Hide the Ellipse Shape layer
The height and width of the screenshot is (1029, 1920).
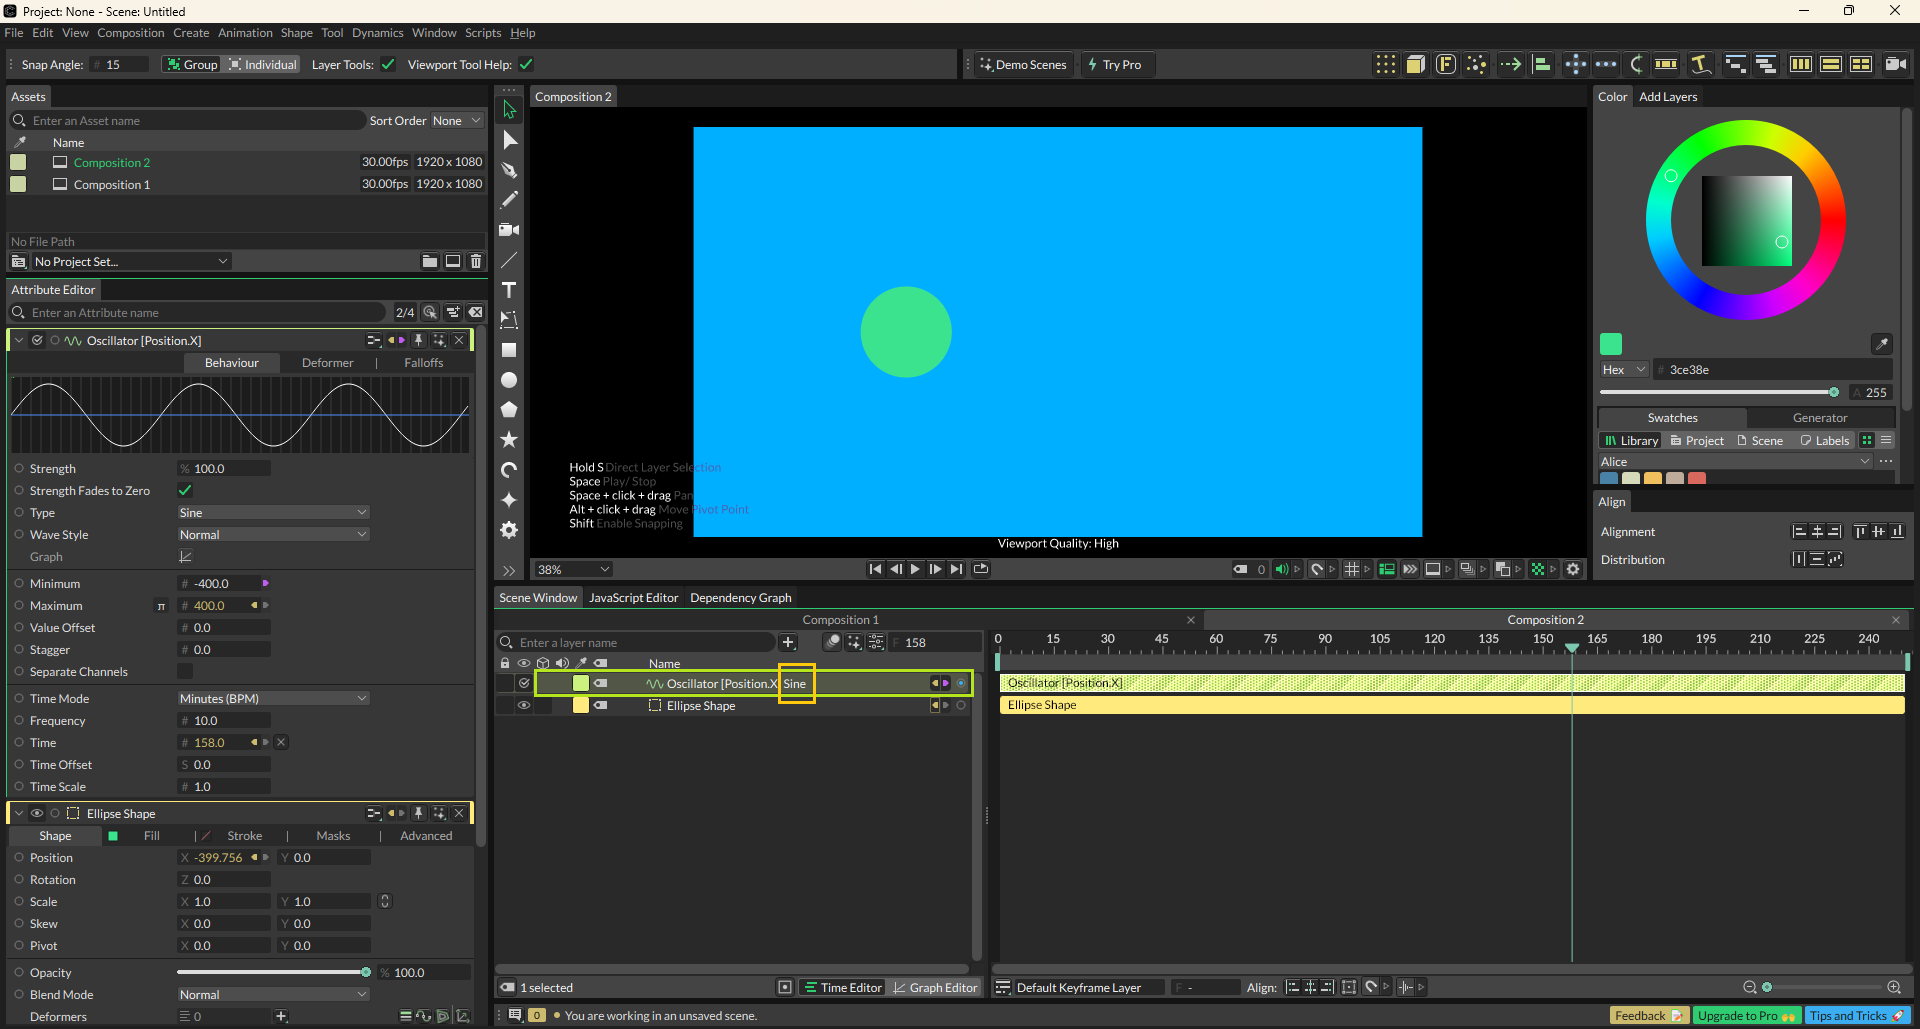[x=523, y=706]
